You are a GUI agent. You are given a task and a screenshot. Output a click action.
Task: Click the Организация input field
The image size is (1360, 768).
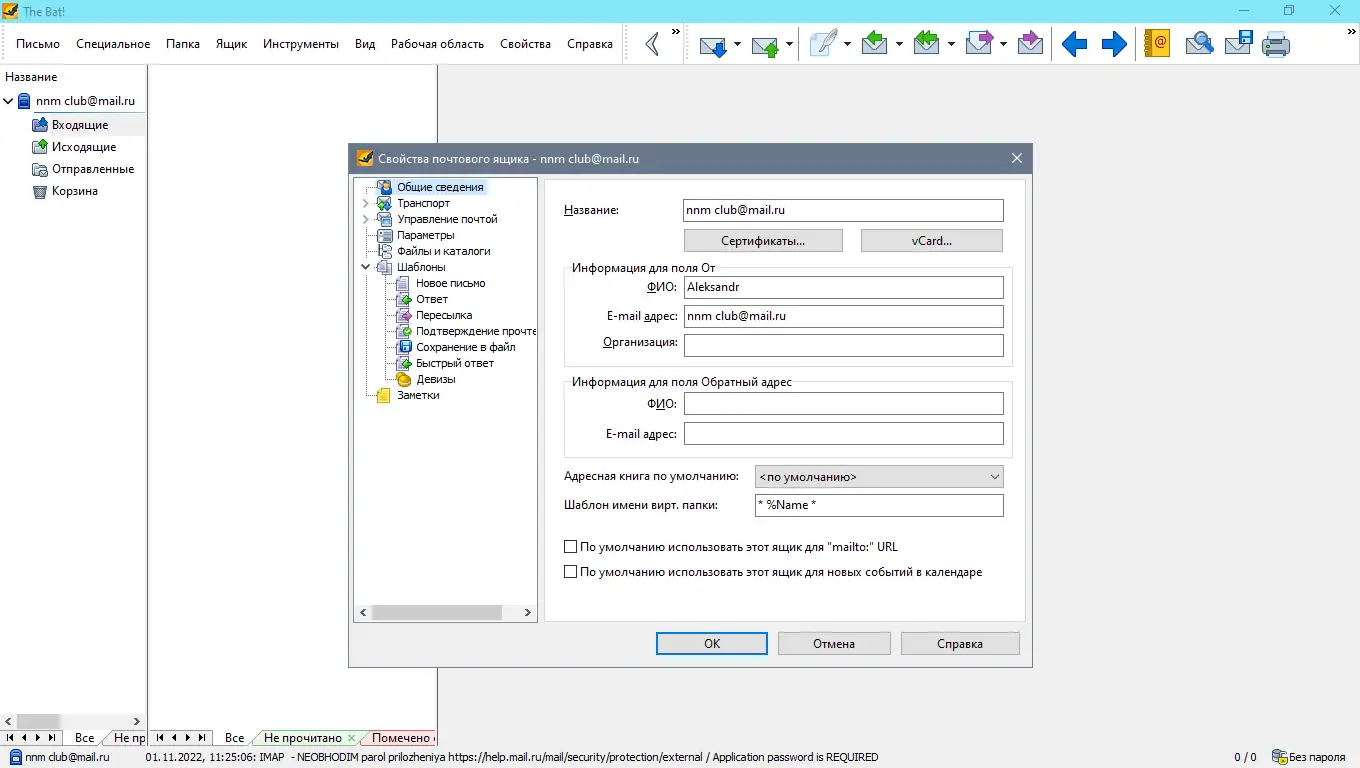843,344
